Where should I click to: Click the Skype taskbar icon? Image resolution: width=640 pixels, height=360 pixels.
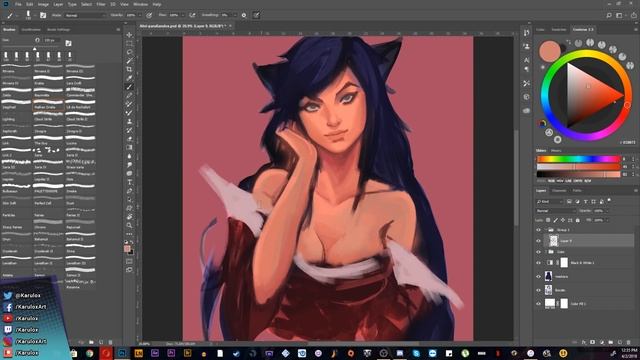point(416,353)
